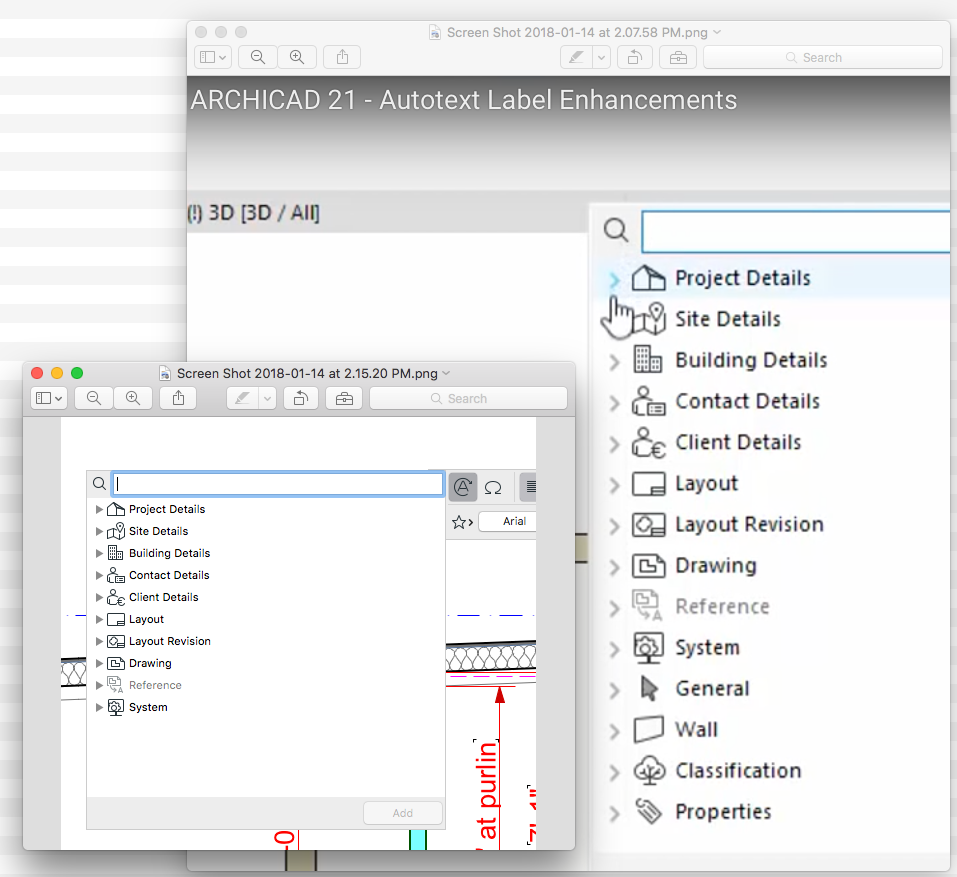Click the markup pen in front Preview window

point(242,399)
